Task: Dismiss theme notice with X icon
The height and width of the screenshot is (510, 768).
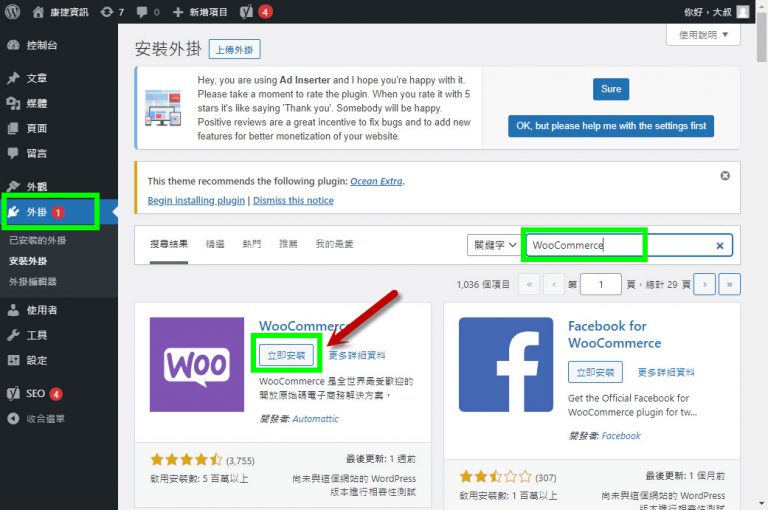Action: click(x=725, y=175)
